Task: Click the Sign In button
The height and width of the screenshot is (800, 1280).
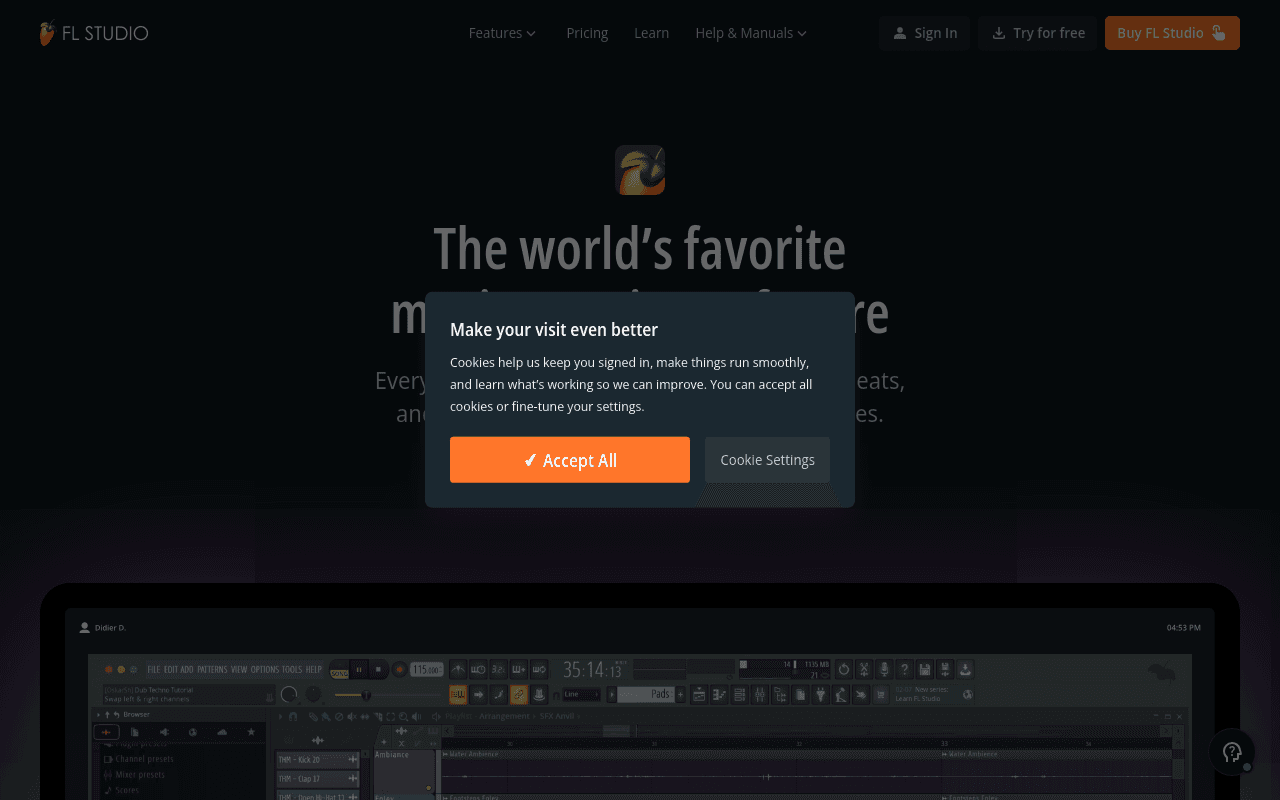Action: [925, 33]
